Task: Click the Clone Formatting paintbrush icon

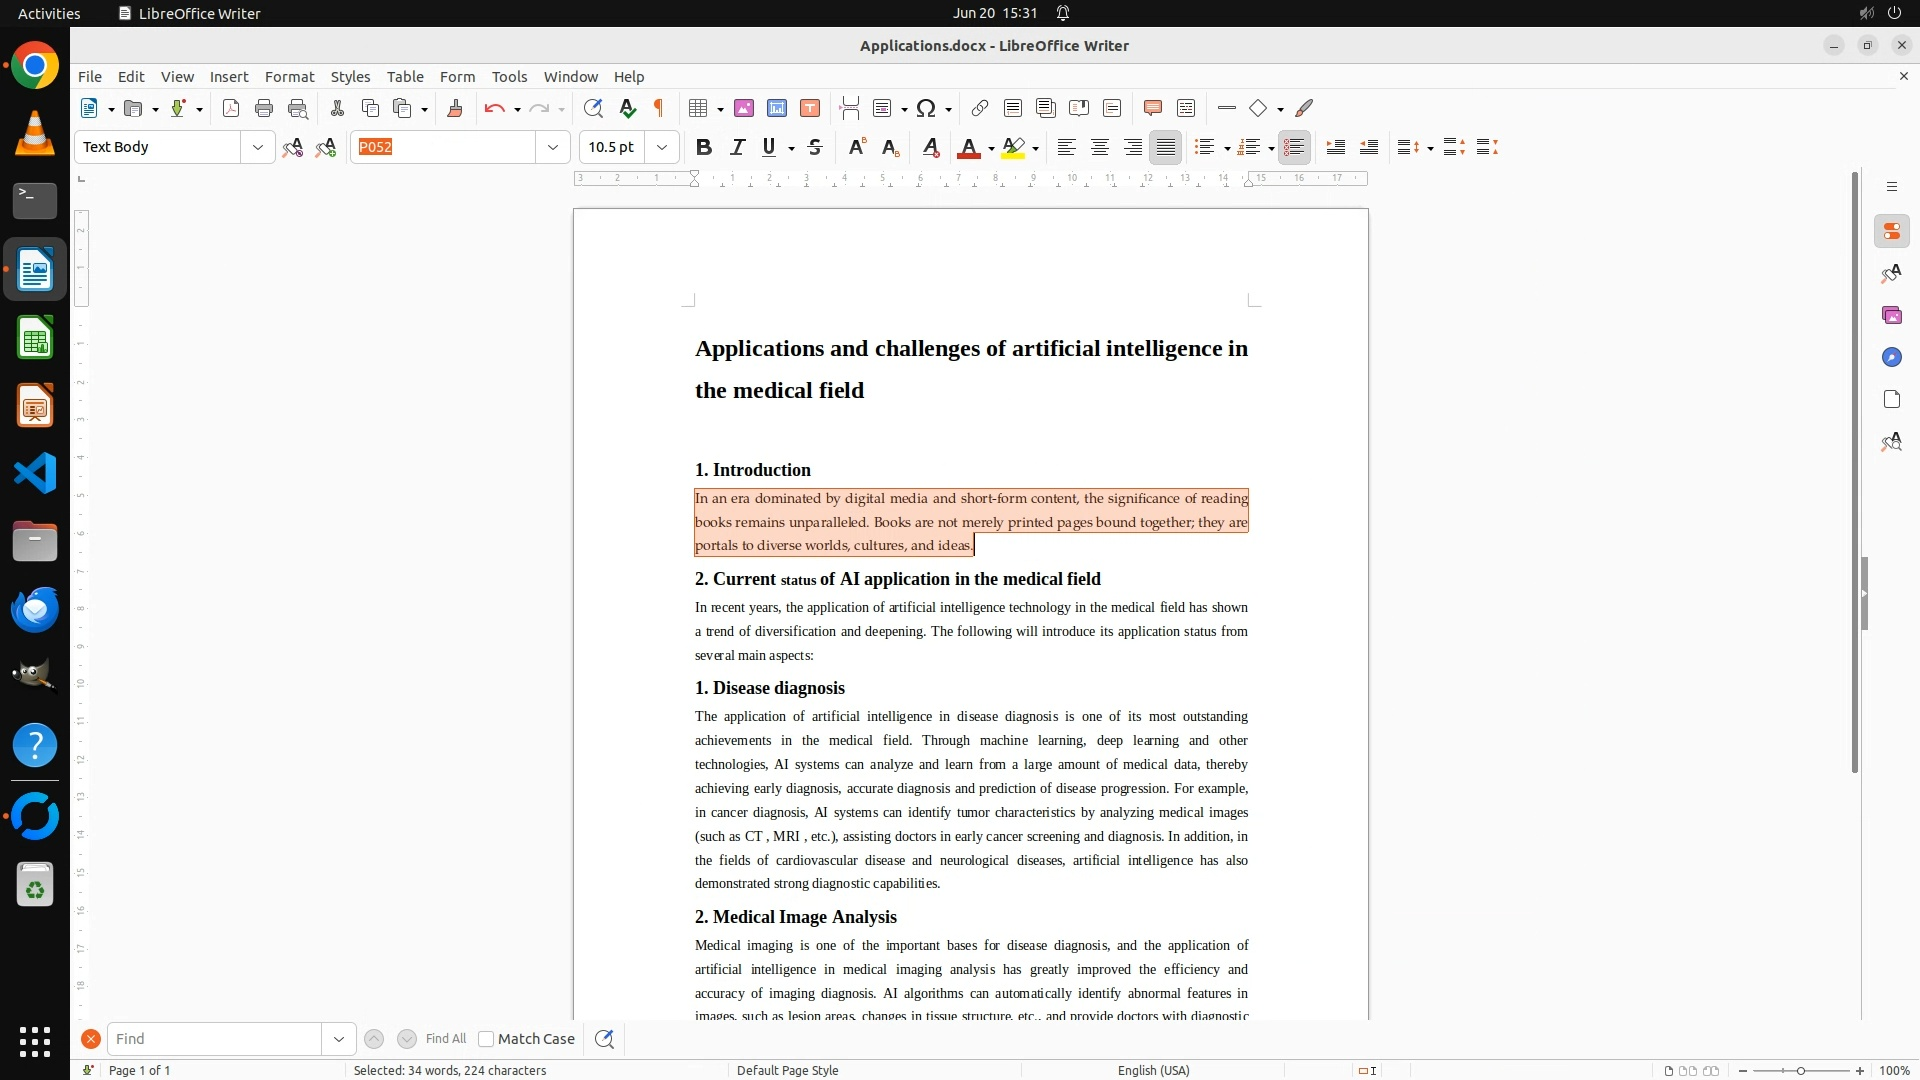Action: (x=455, y=108)
